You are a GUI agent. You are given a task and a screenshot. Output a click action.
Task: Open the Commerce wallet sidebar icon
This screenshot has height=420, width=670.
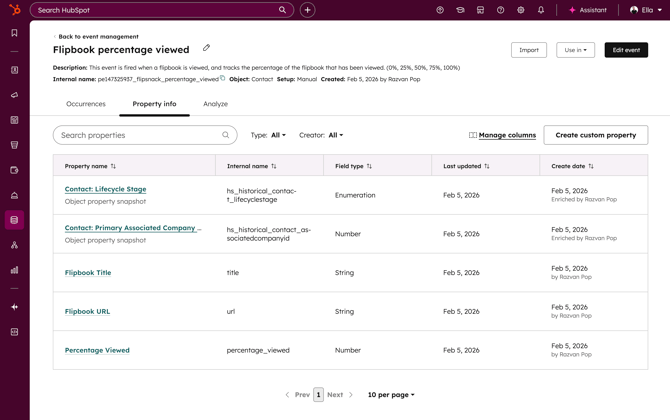pos(15,170)
